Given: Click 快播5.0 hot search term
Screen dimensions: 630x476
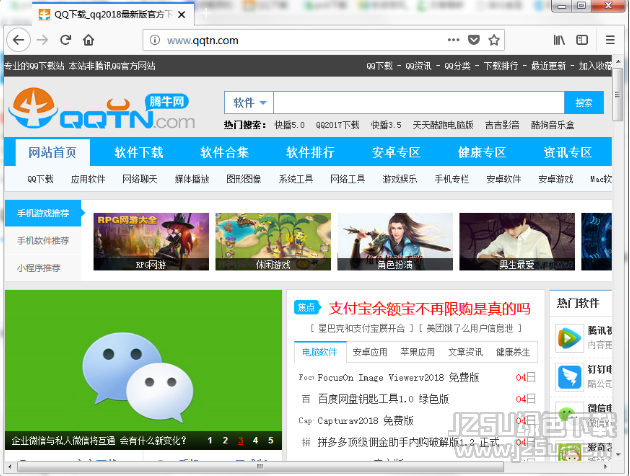Looking at the screenshot, I should (x=289, y=125).
